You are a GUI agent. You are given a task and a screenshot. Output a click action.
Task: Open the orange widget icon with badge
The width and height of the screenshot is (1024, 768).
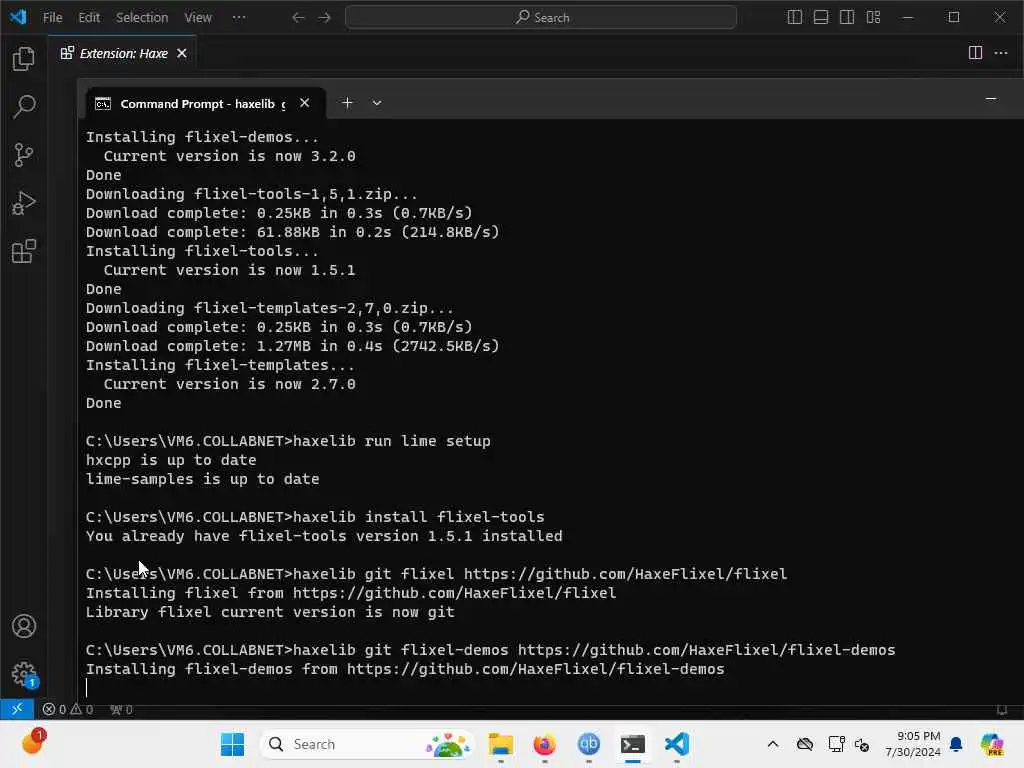33,742
